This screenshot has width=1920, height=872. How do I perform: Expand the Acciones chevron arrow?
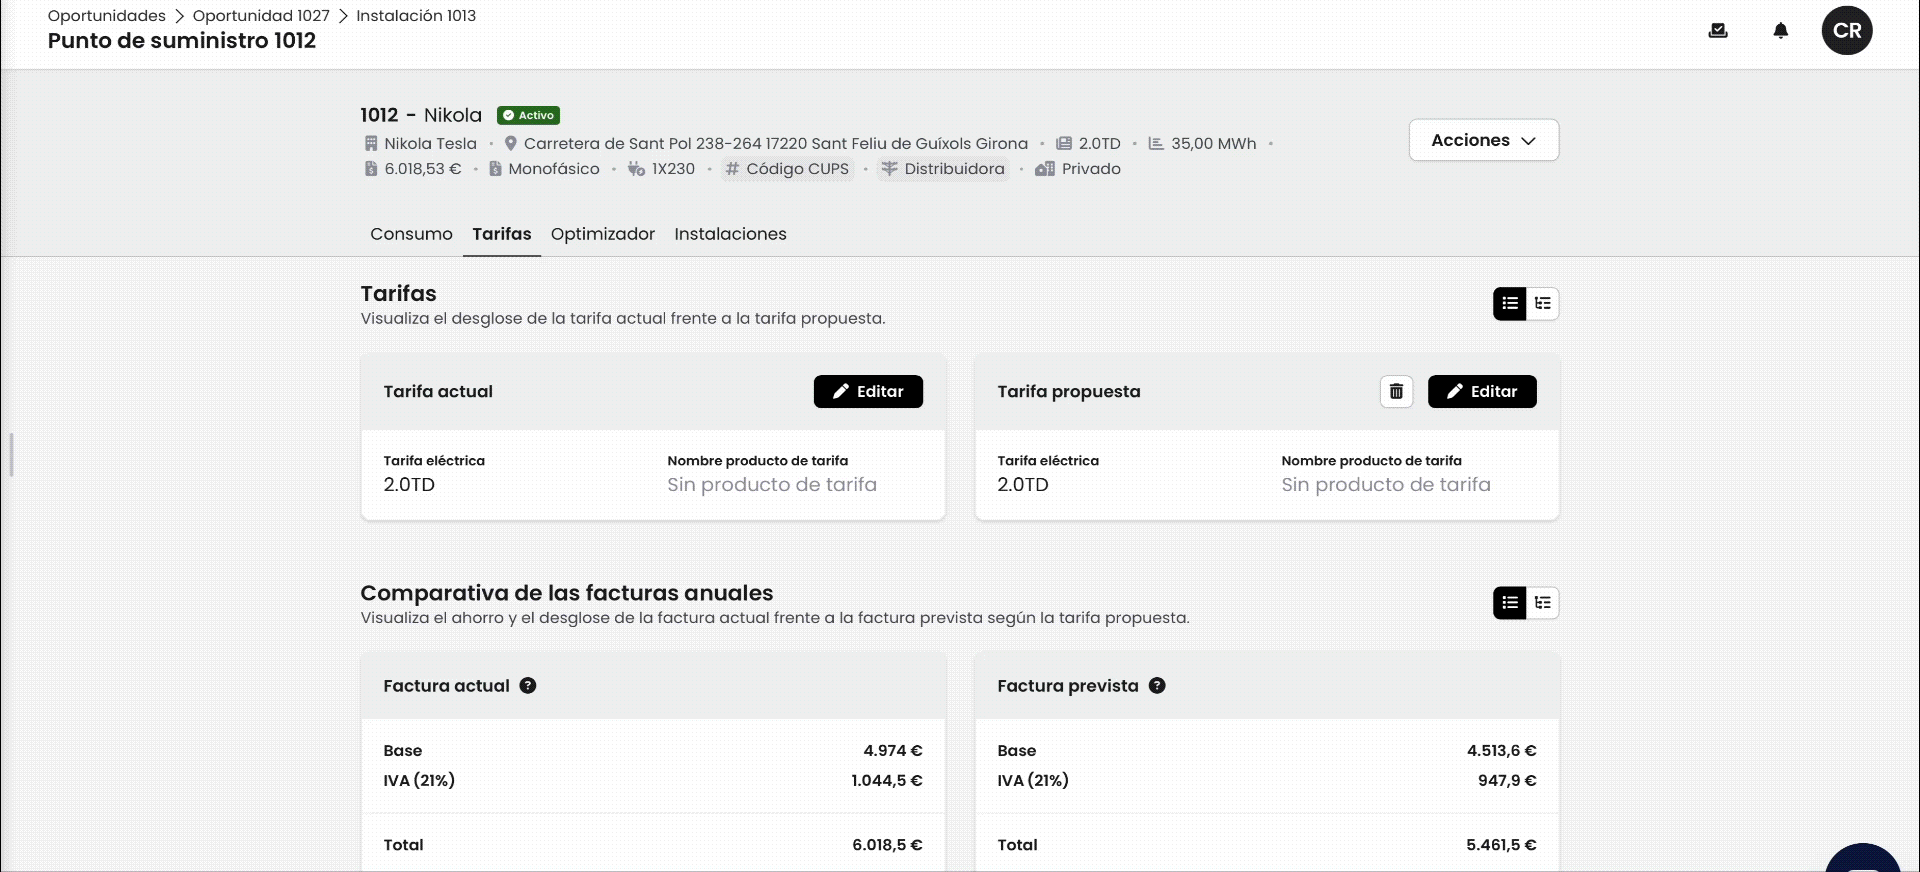tap(1528, 141)
